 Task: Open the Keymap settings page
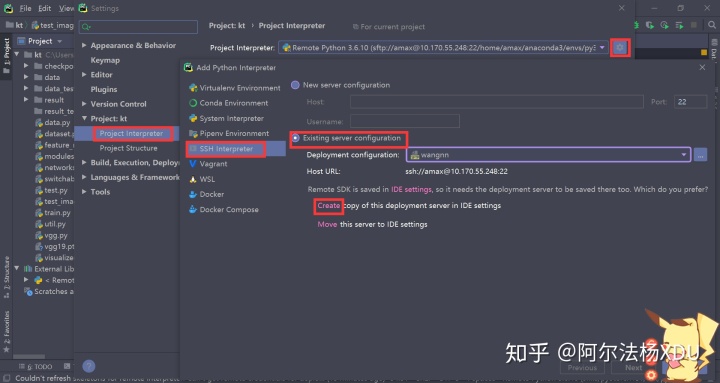click(x=105, y=60)
